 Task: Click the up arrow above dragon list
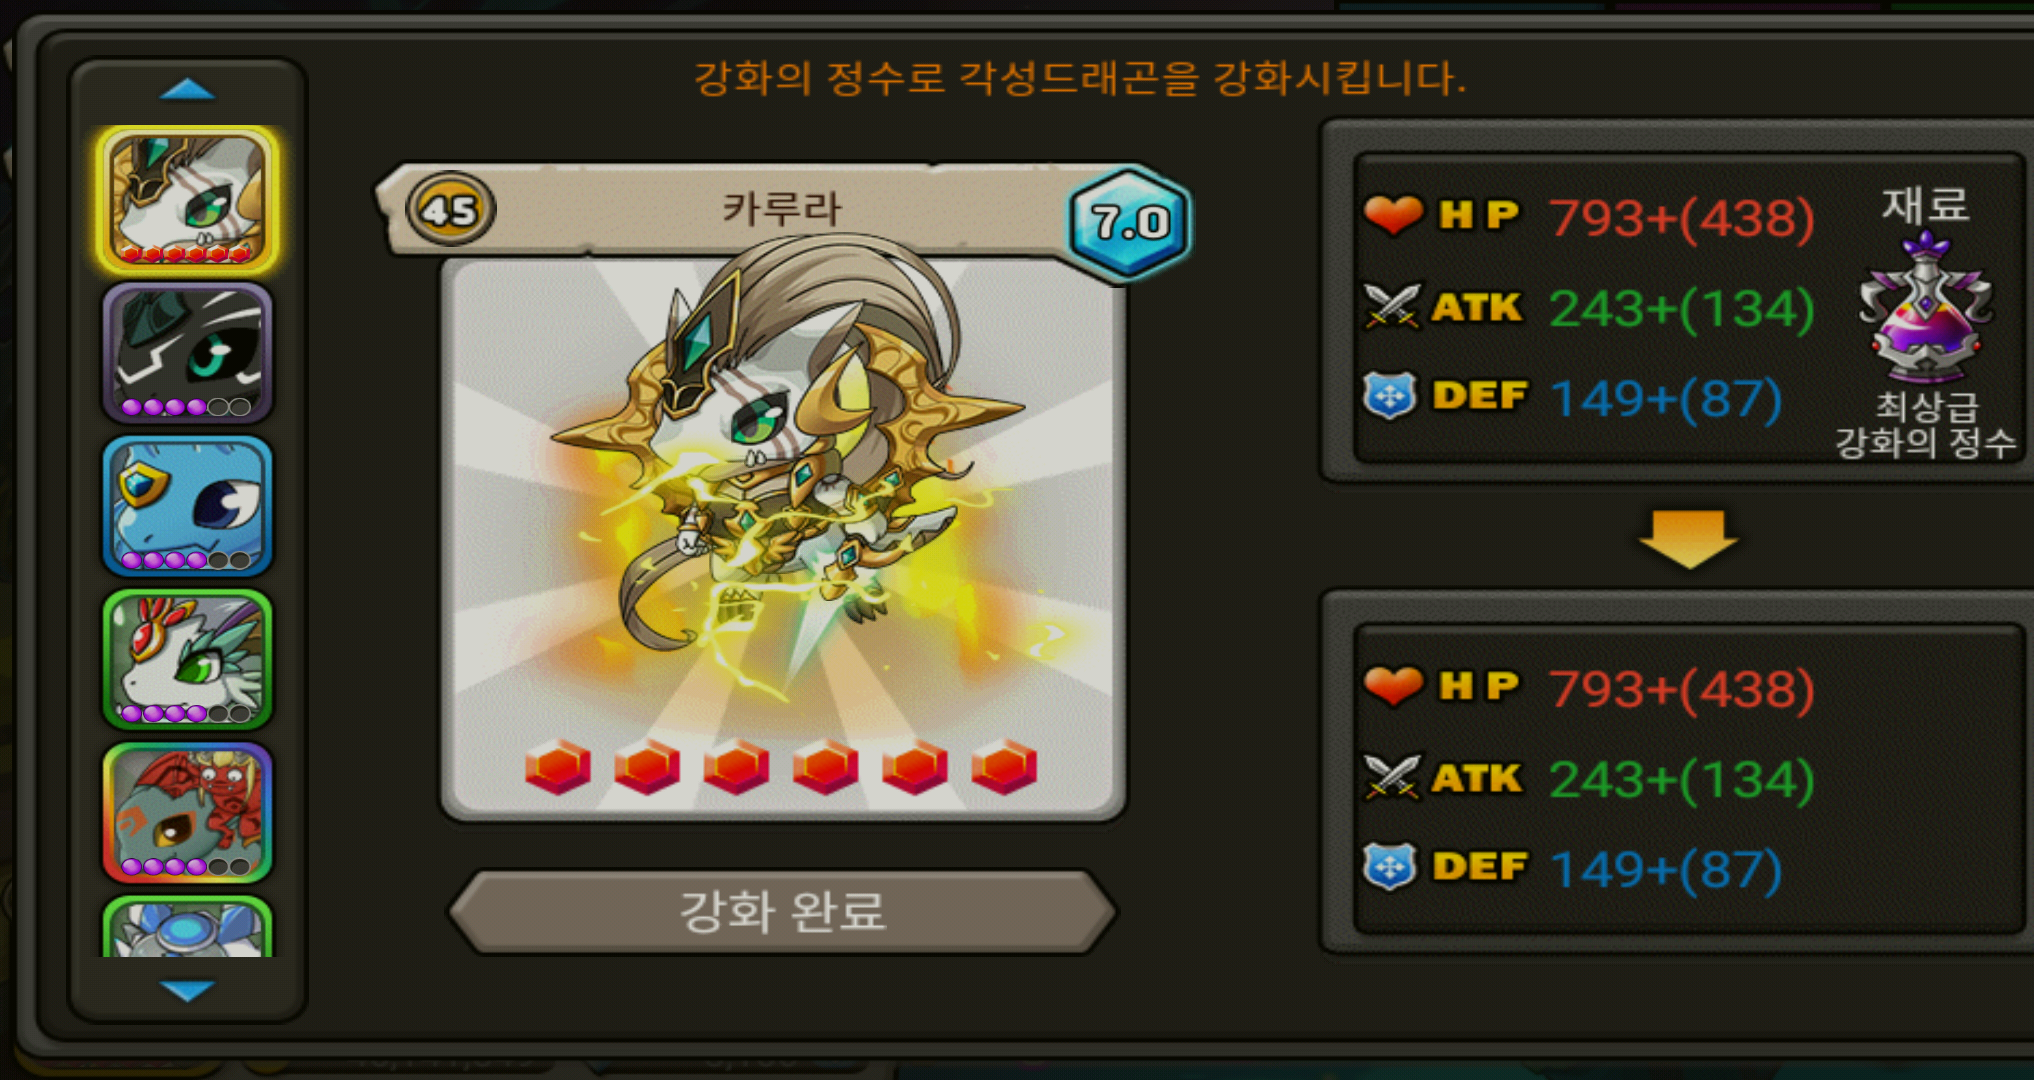click(x=187, y=90)
